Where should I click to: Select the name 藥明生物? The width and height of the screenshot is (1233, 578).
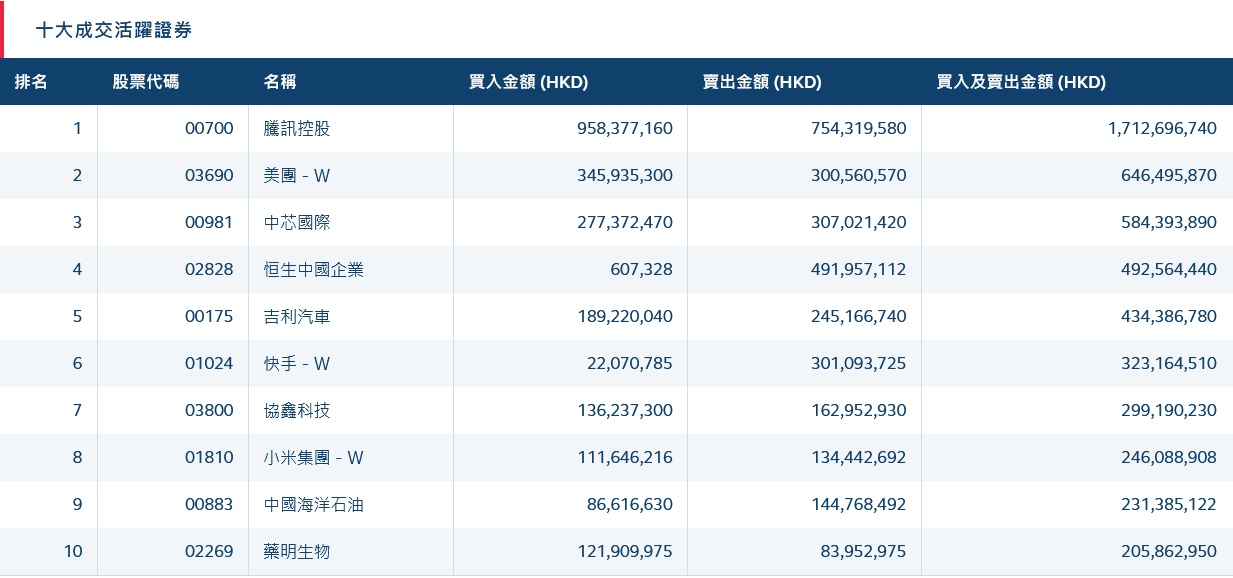[297, 551]
